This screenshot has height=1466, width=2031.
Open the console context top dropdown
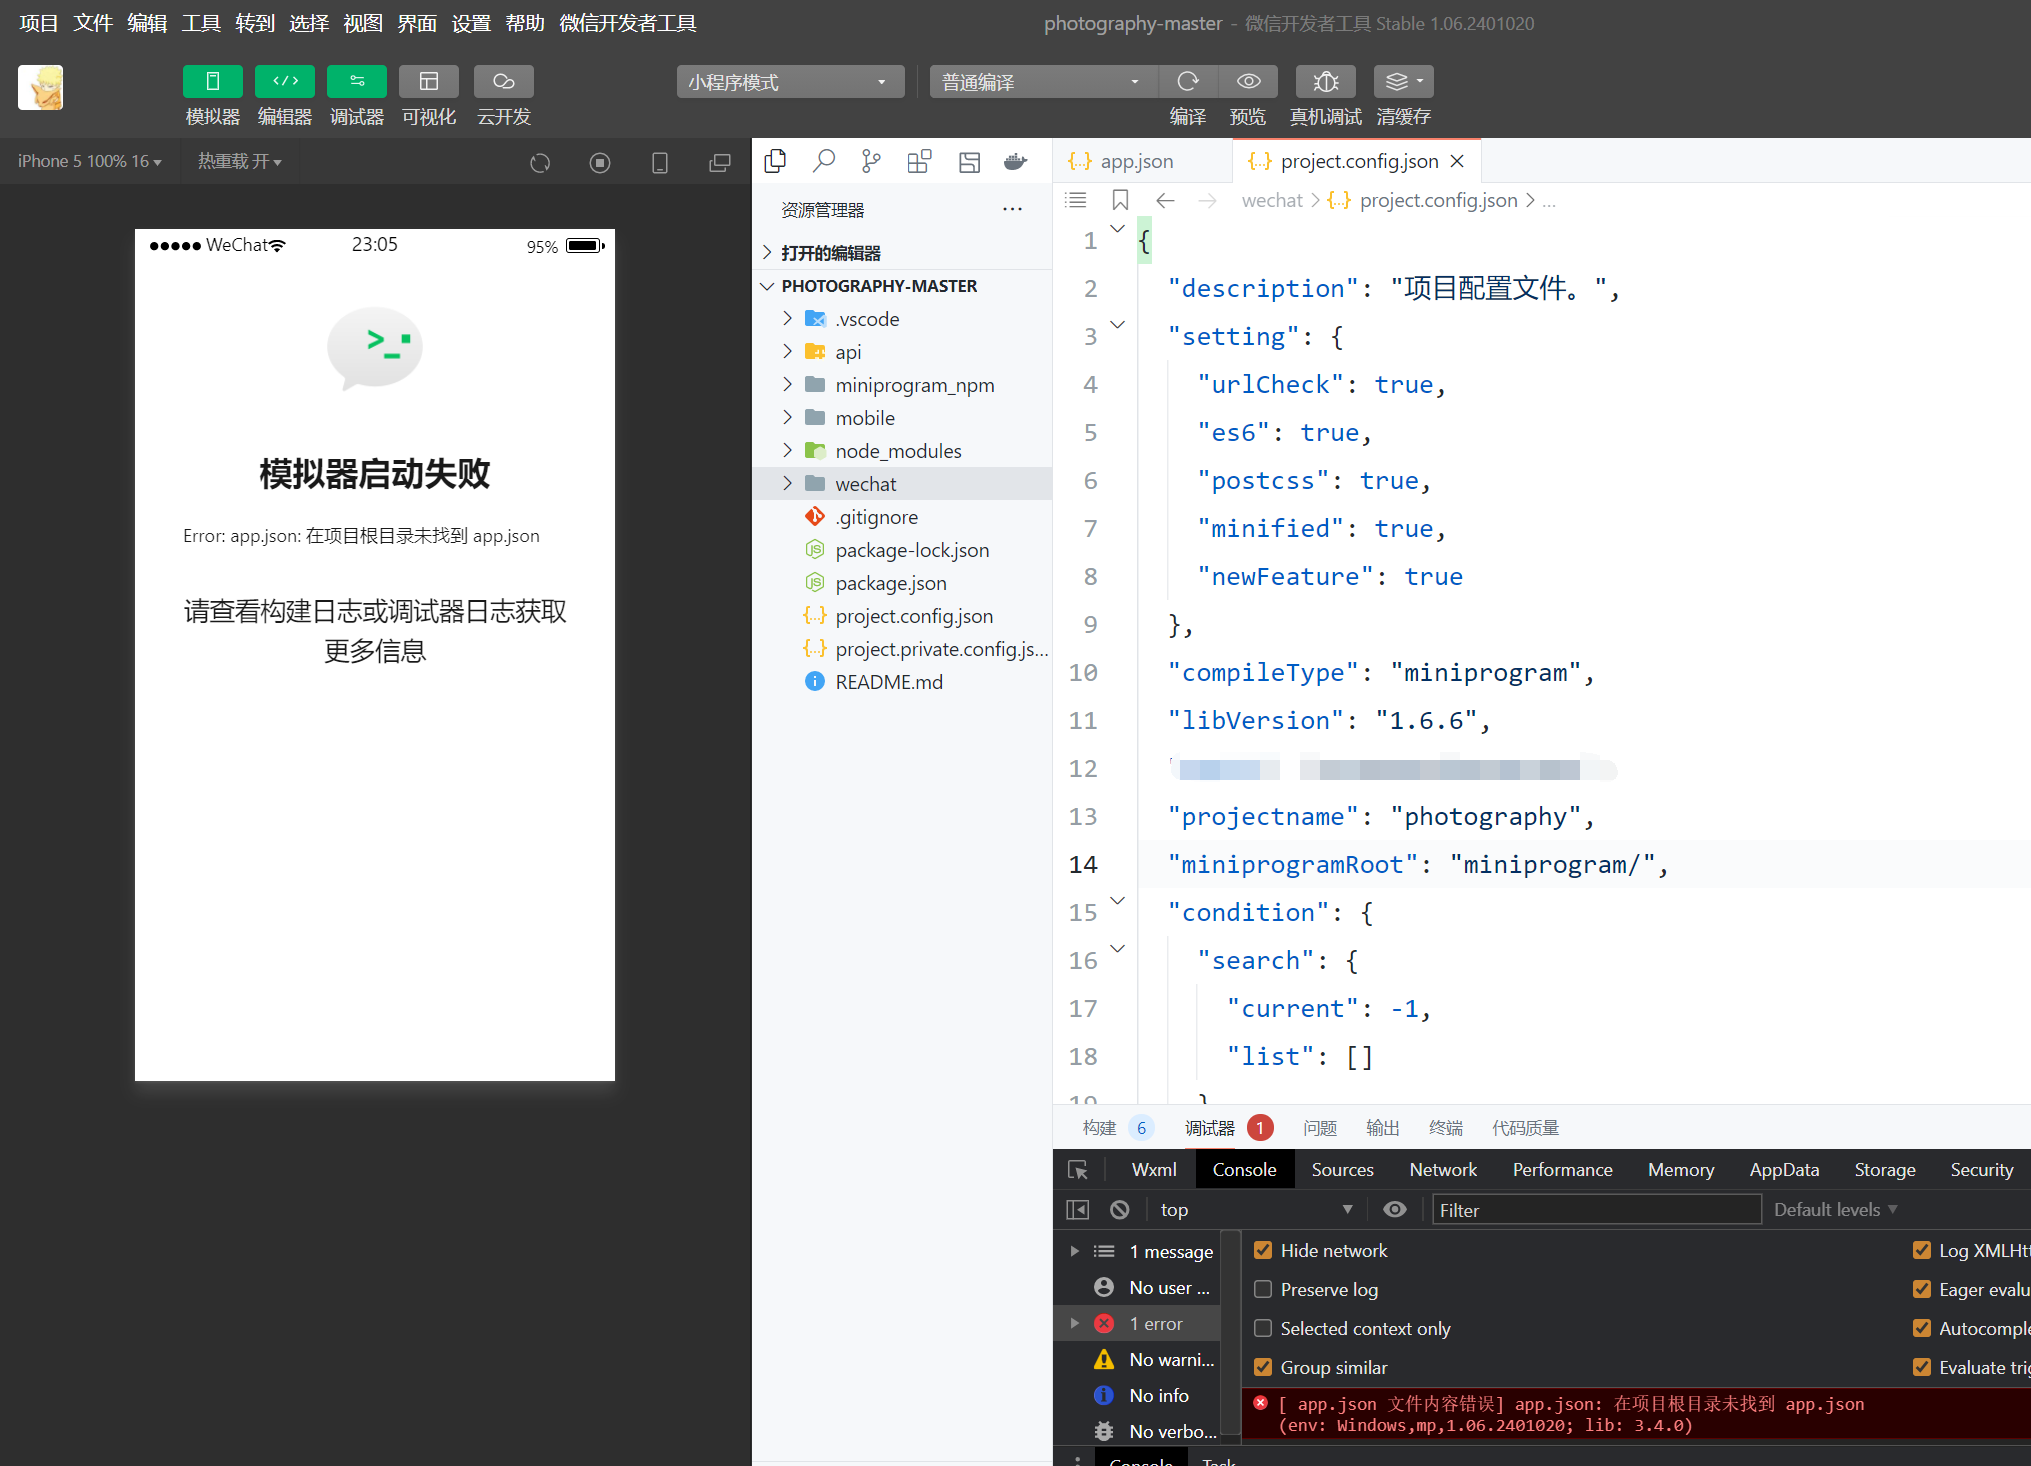pyautogui.click(x=1256, y=1210)
